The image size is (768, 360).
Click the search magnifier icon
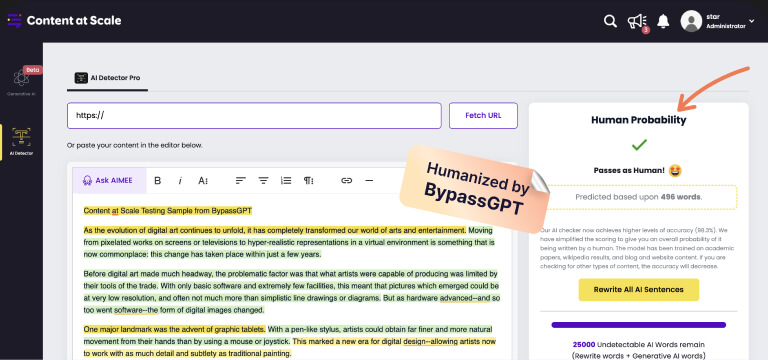pos(610,21)
